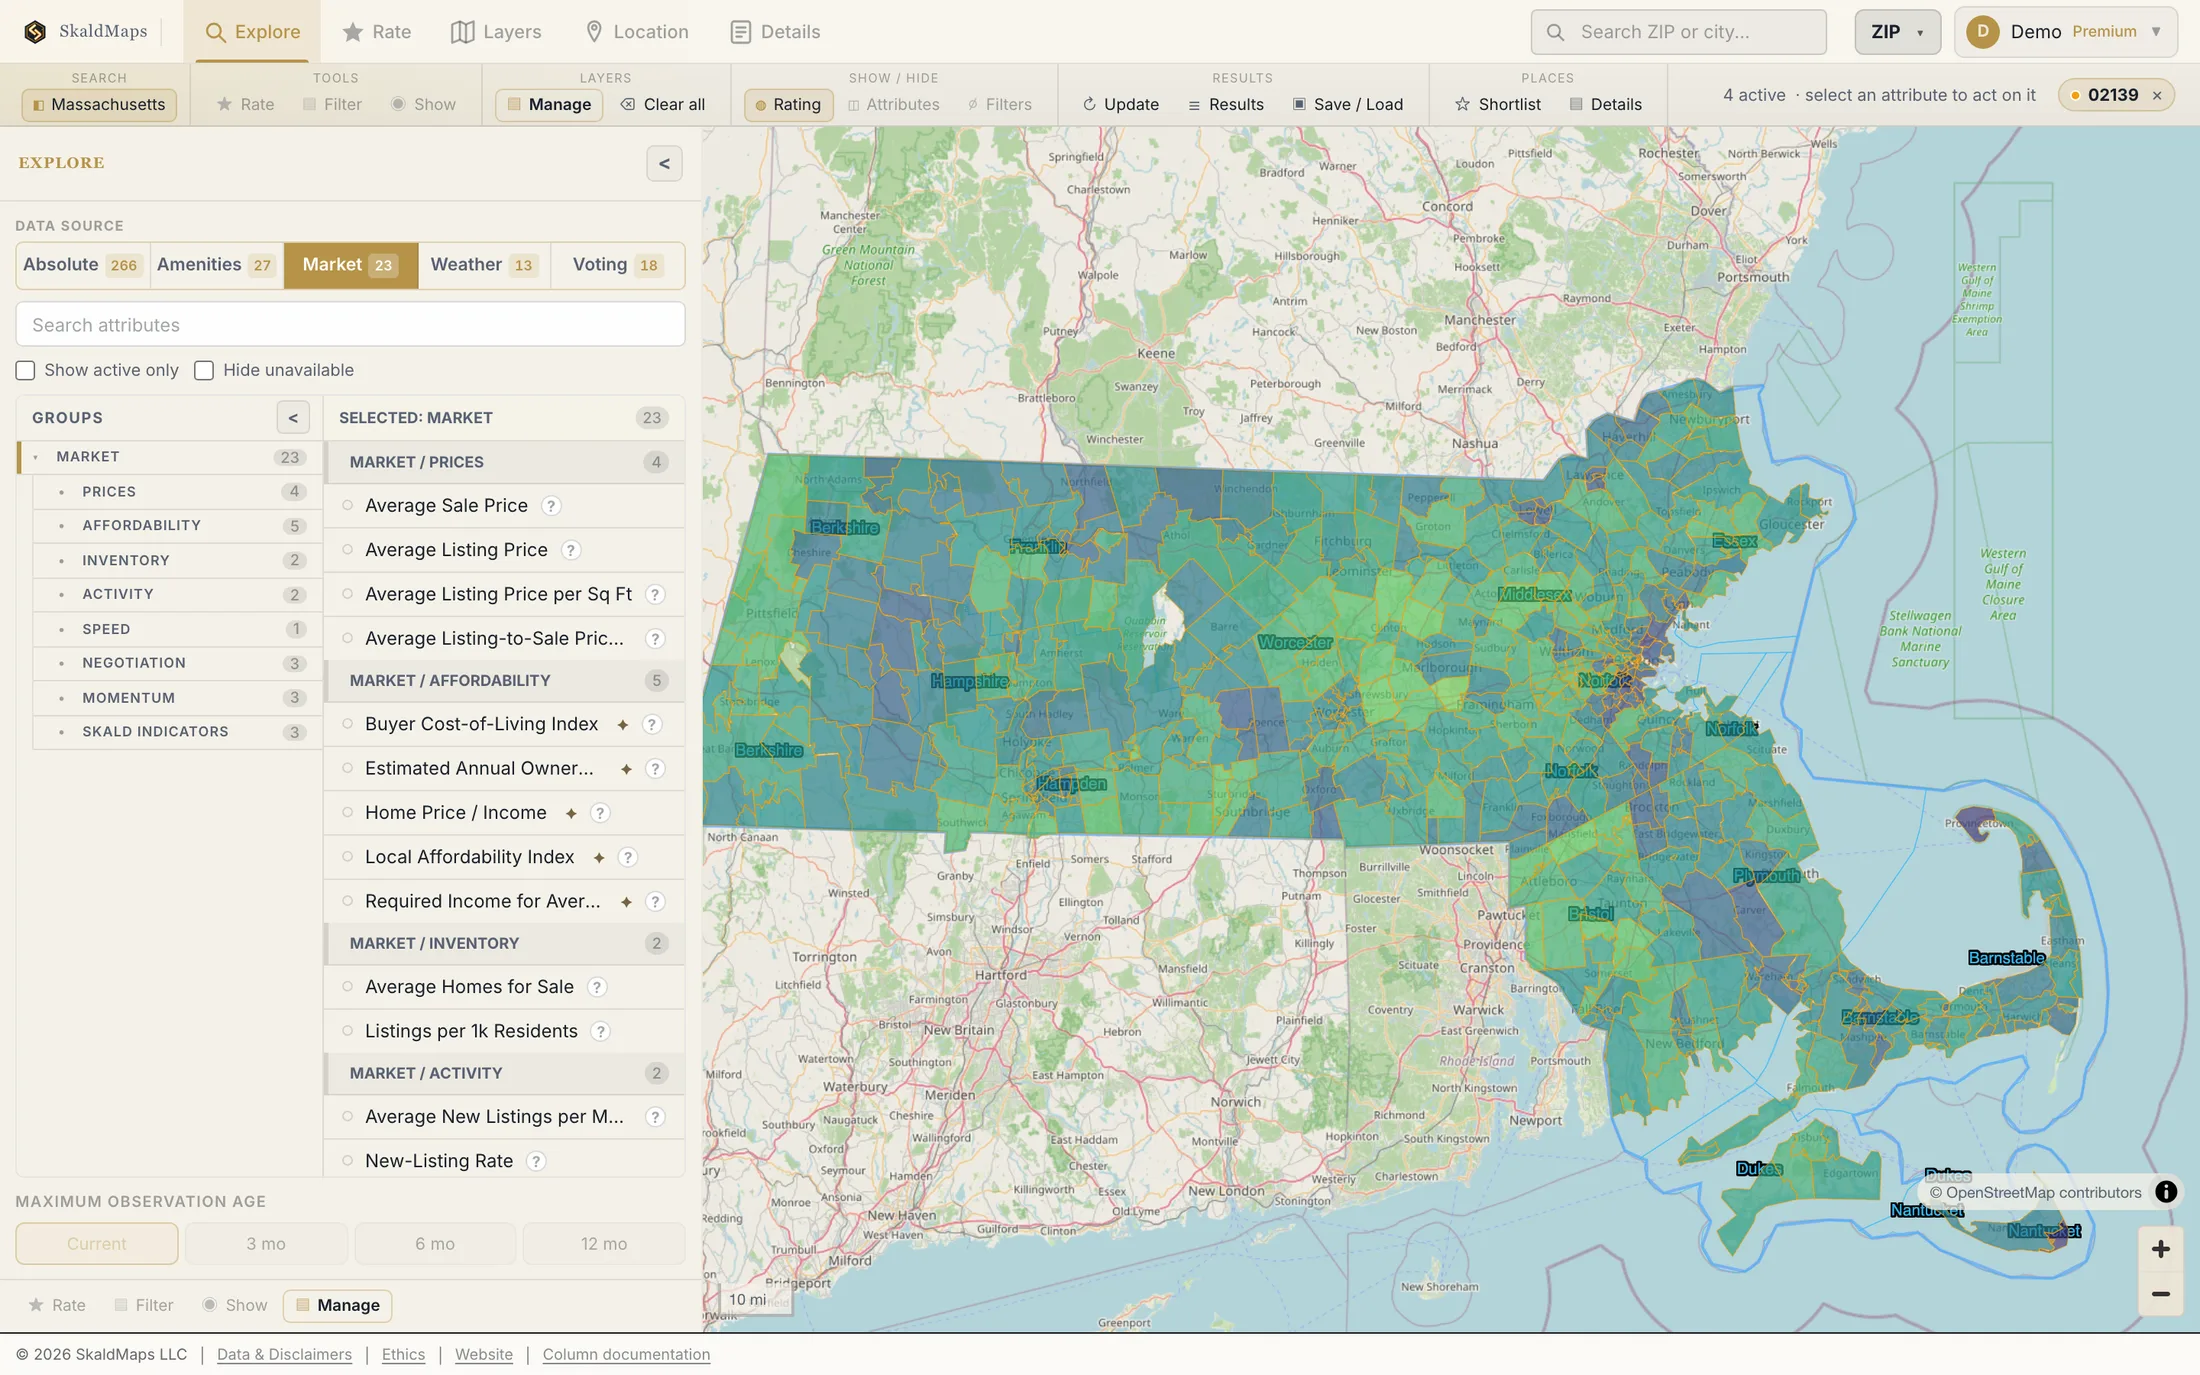The width and height of the screenshot is (2200, 1375).
Task: Remove the 02139 ZIP chip
Action: point(2157,96)
